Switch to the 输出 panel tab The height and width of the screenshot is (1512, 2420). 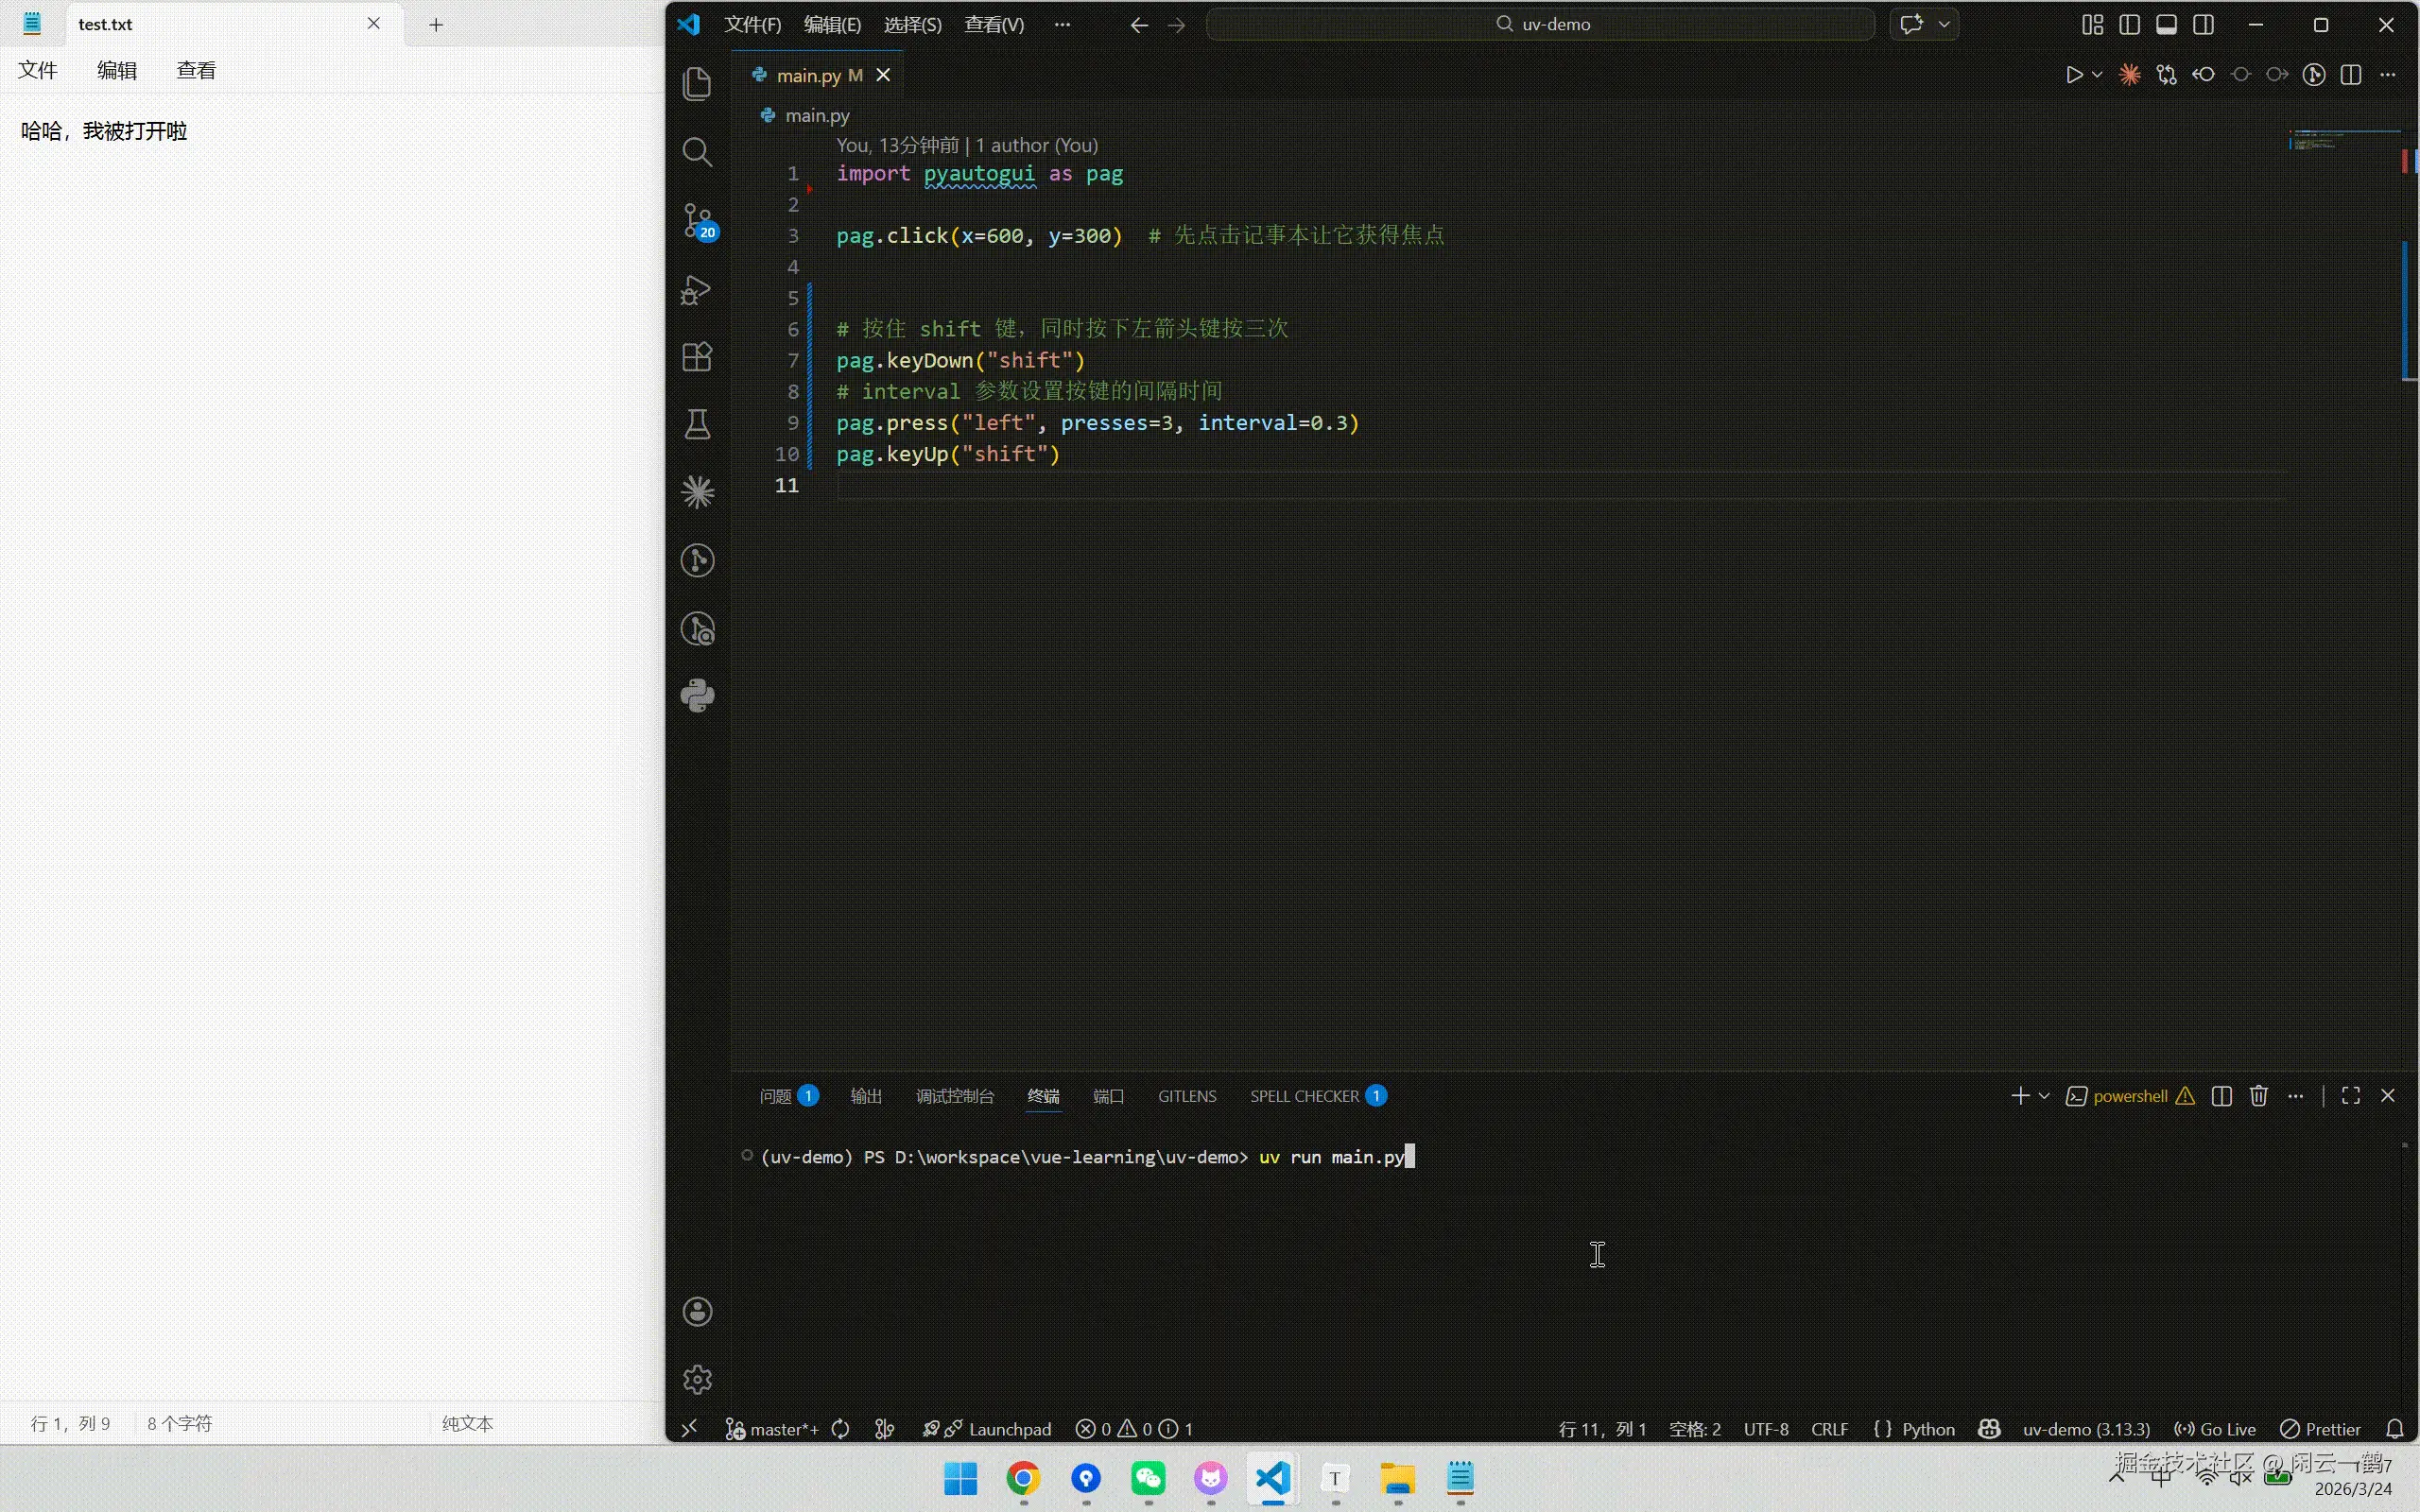tap(865, 1096)
